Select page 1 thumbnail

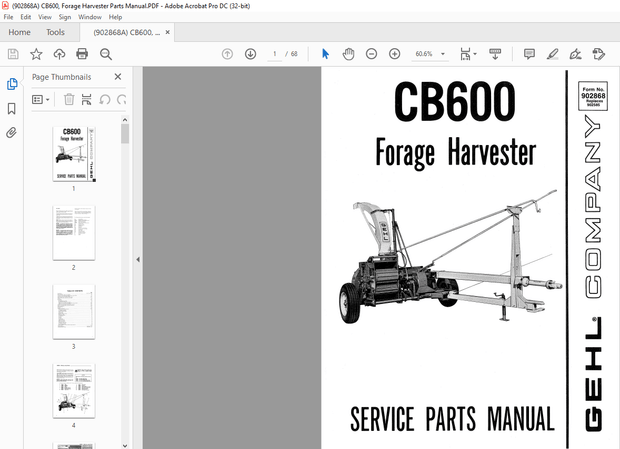[x=74, y=154]
